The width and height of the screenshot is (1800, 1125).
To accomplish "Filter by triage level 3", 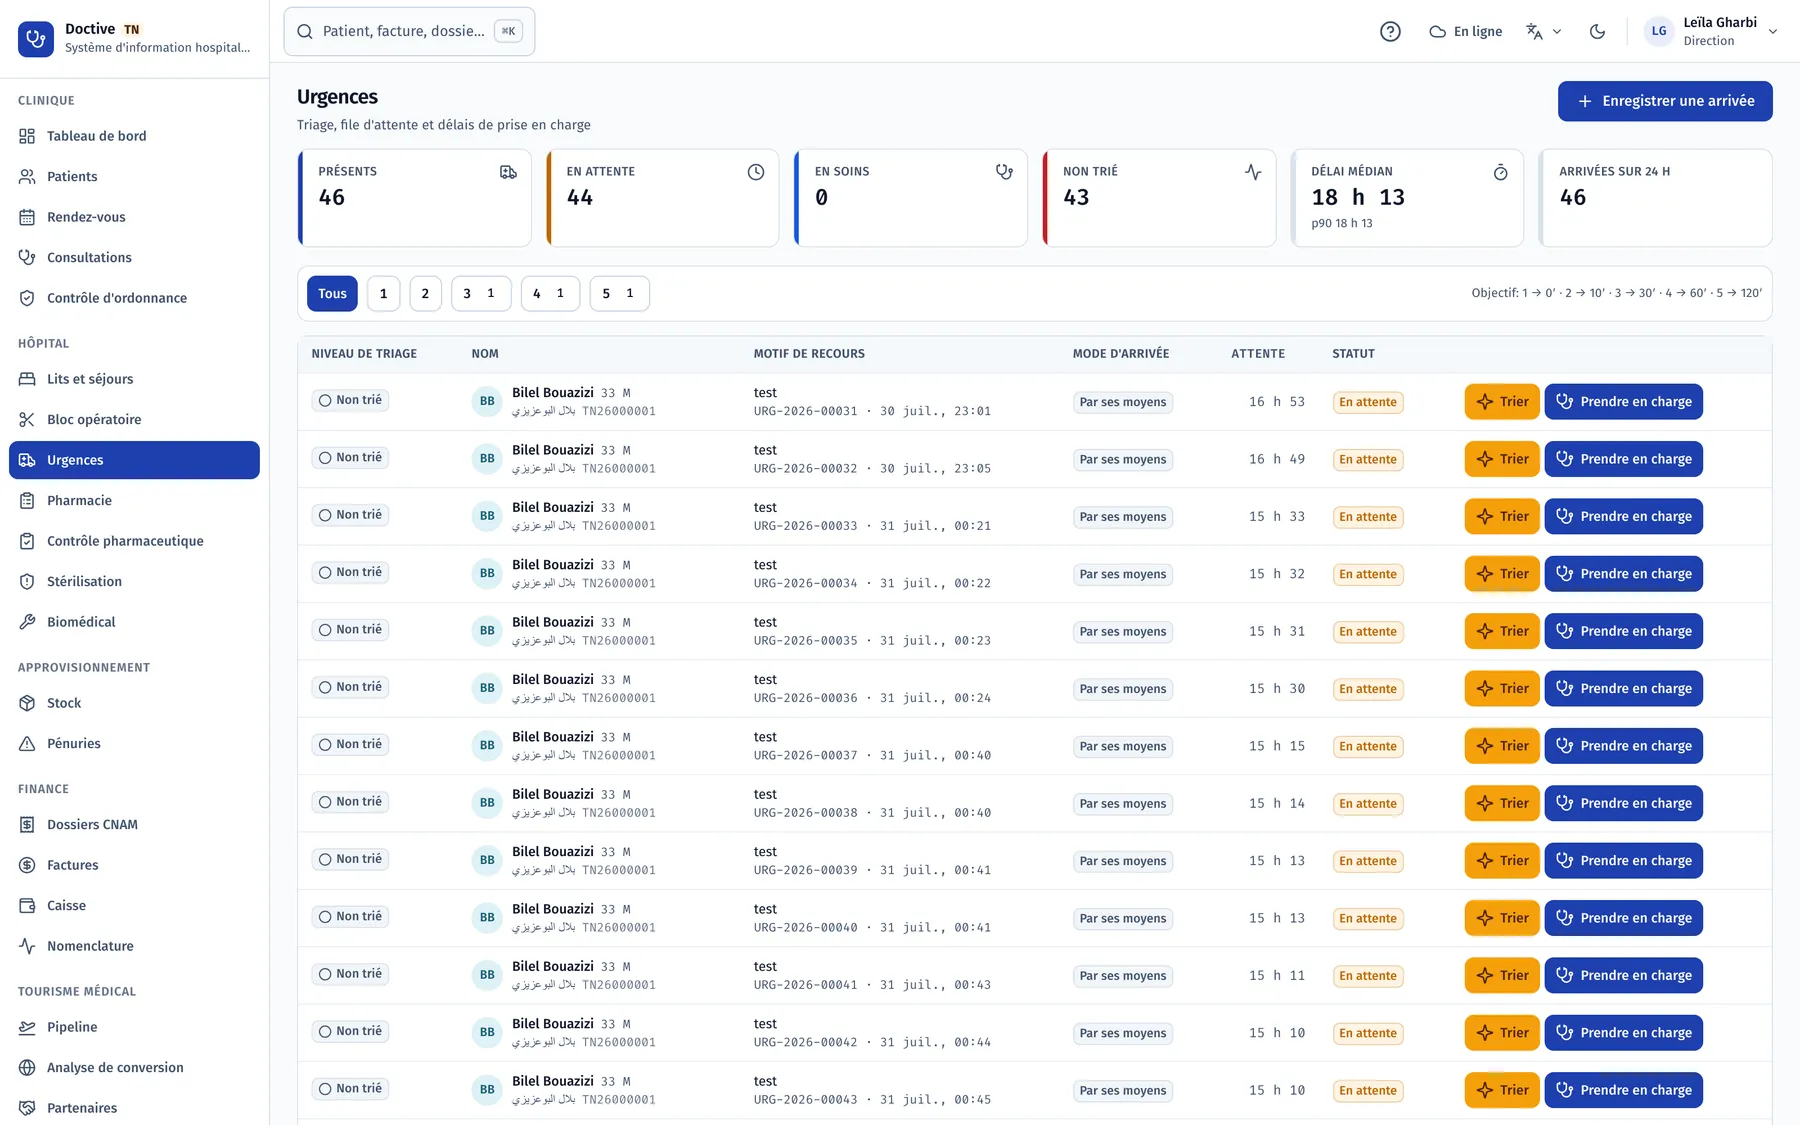I will point(481,294).
